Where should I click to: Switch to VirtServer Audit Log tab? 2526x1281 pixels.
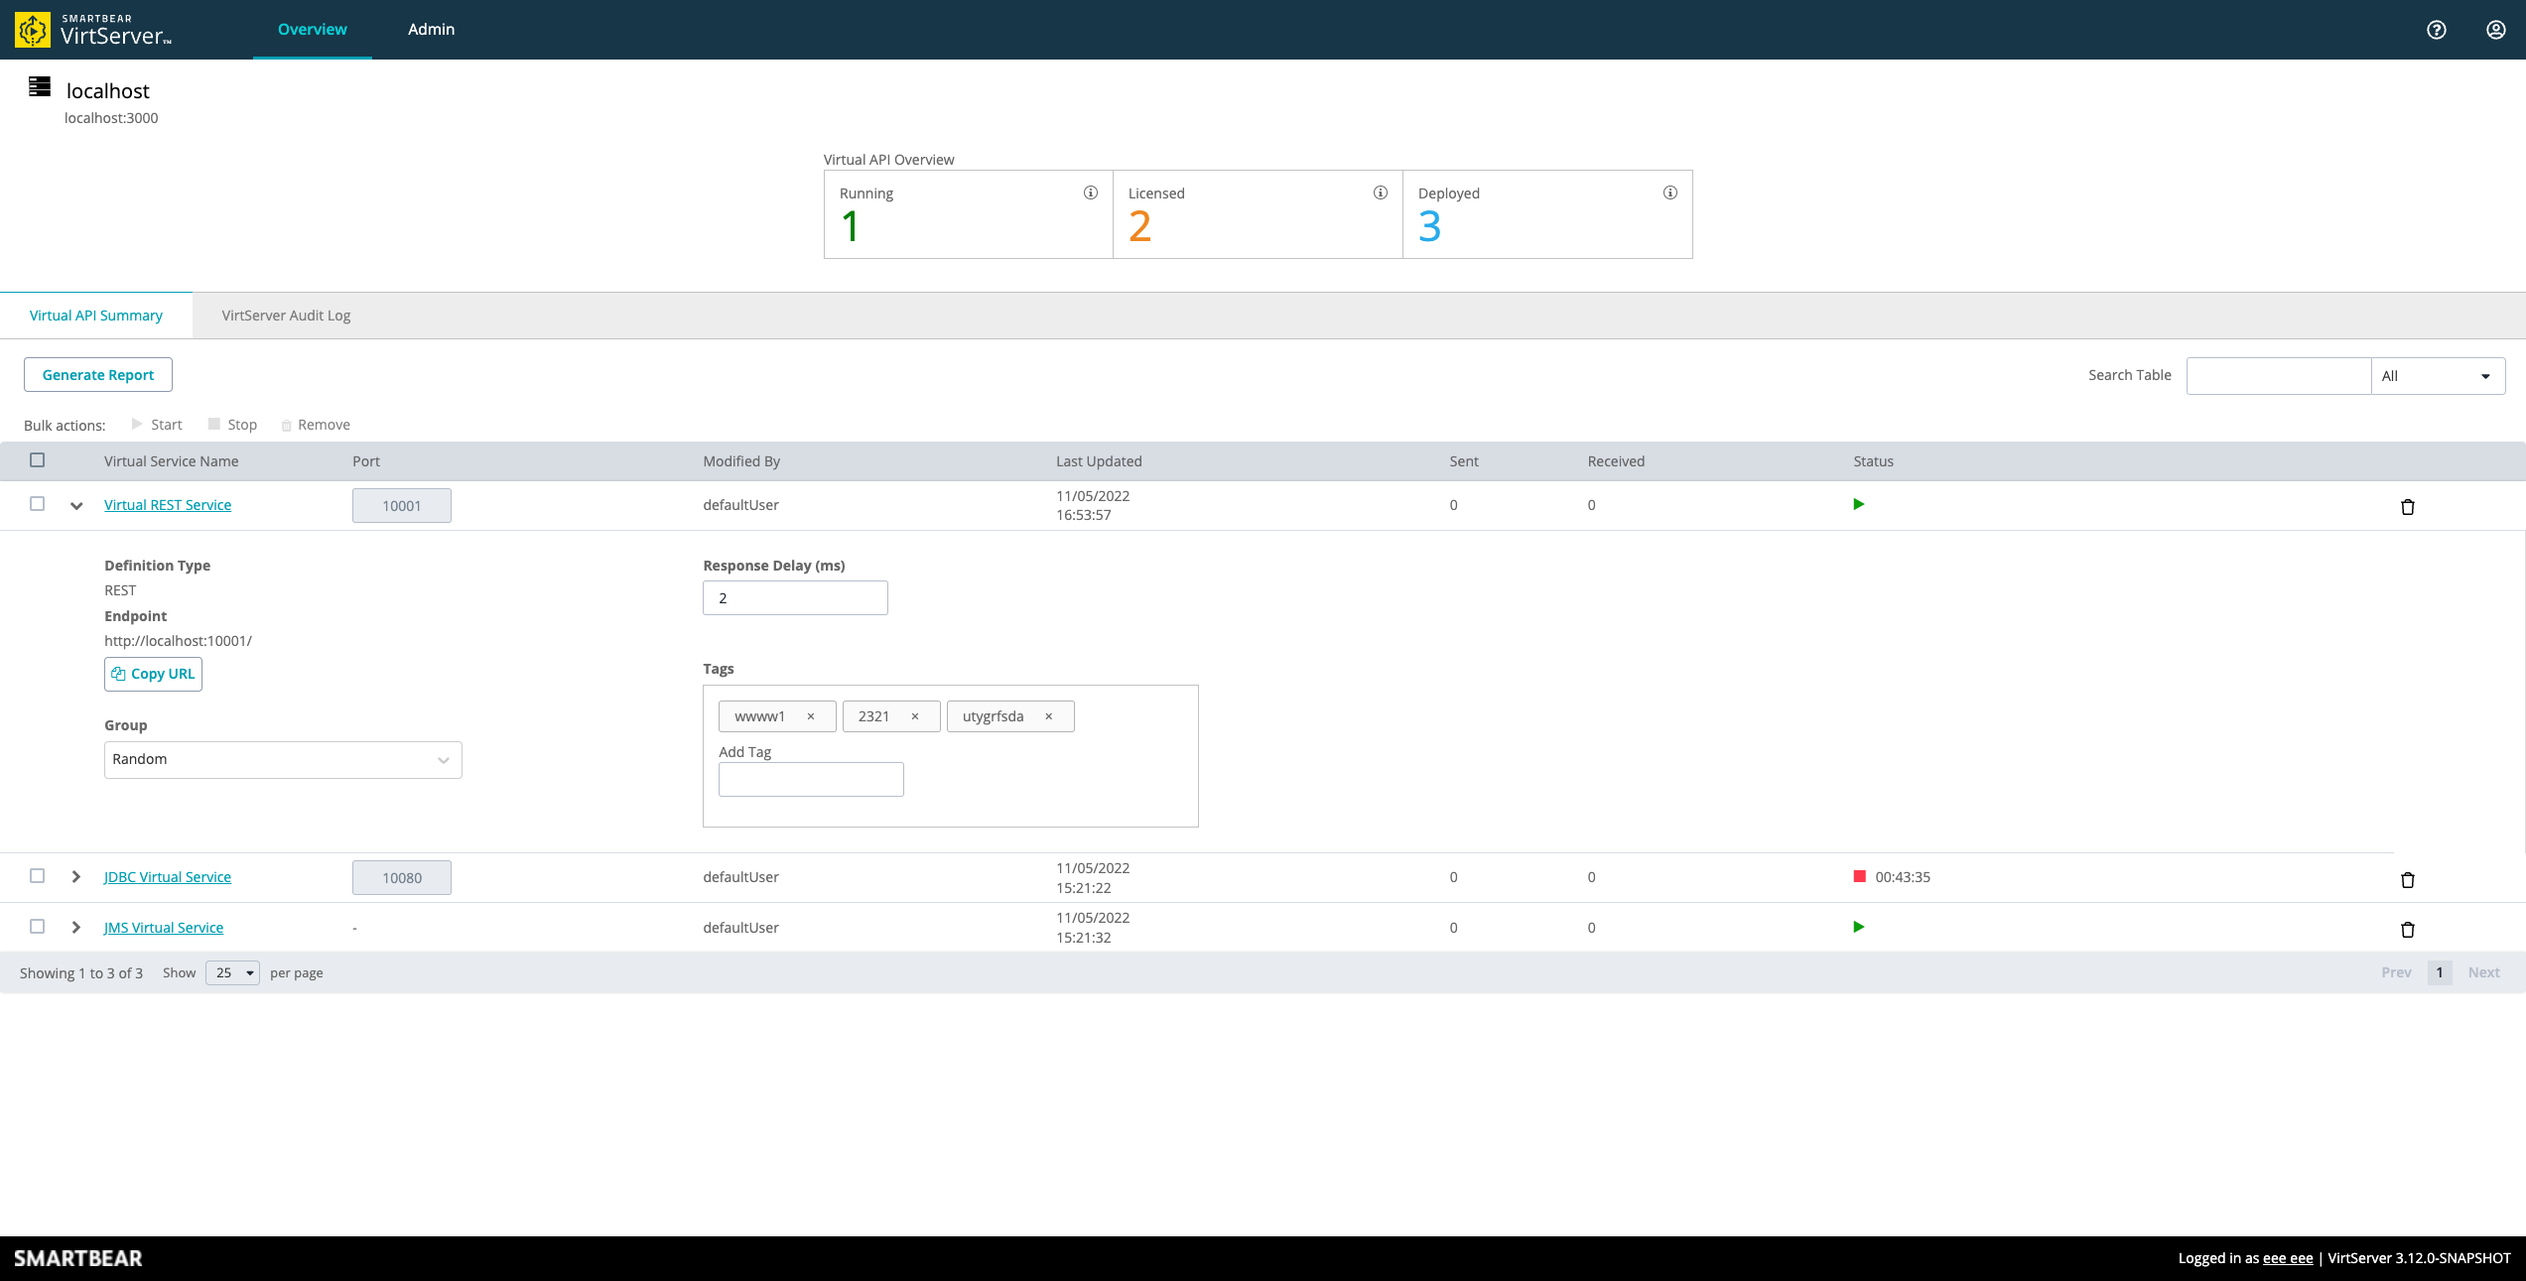coord(286,316)
